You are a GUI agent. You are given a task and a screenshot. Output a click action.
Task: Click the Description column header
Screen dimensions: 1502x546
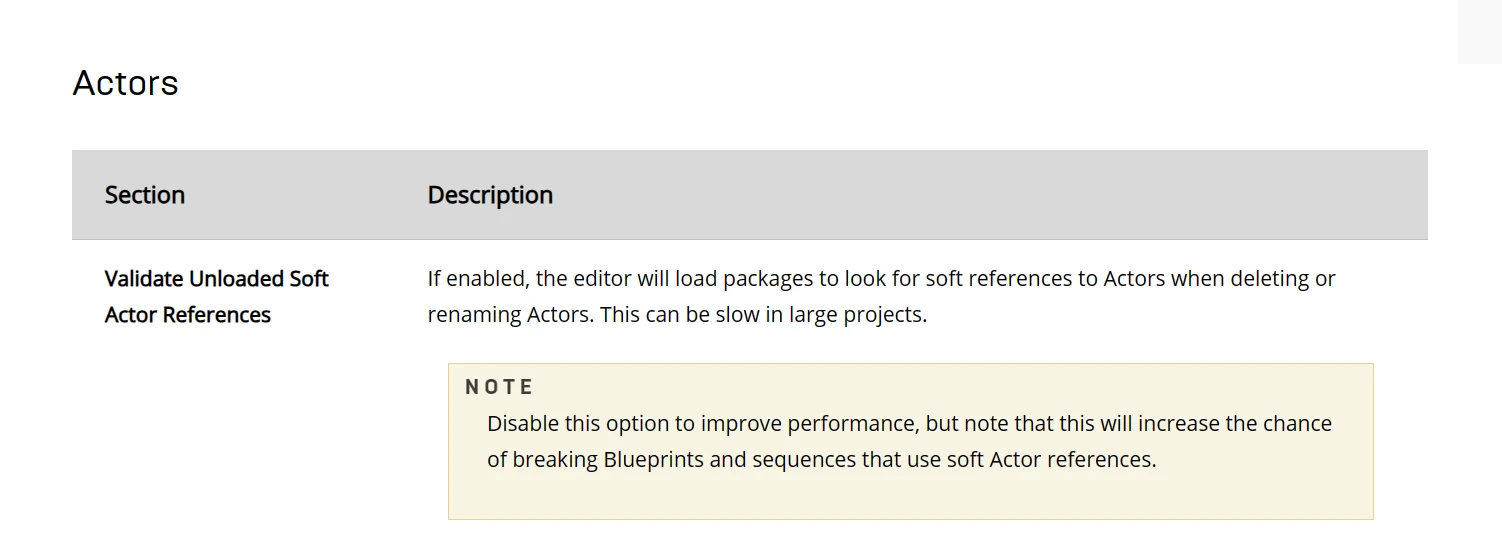490,195
